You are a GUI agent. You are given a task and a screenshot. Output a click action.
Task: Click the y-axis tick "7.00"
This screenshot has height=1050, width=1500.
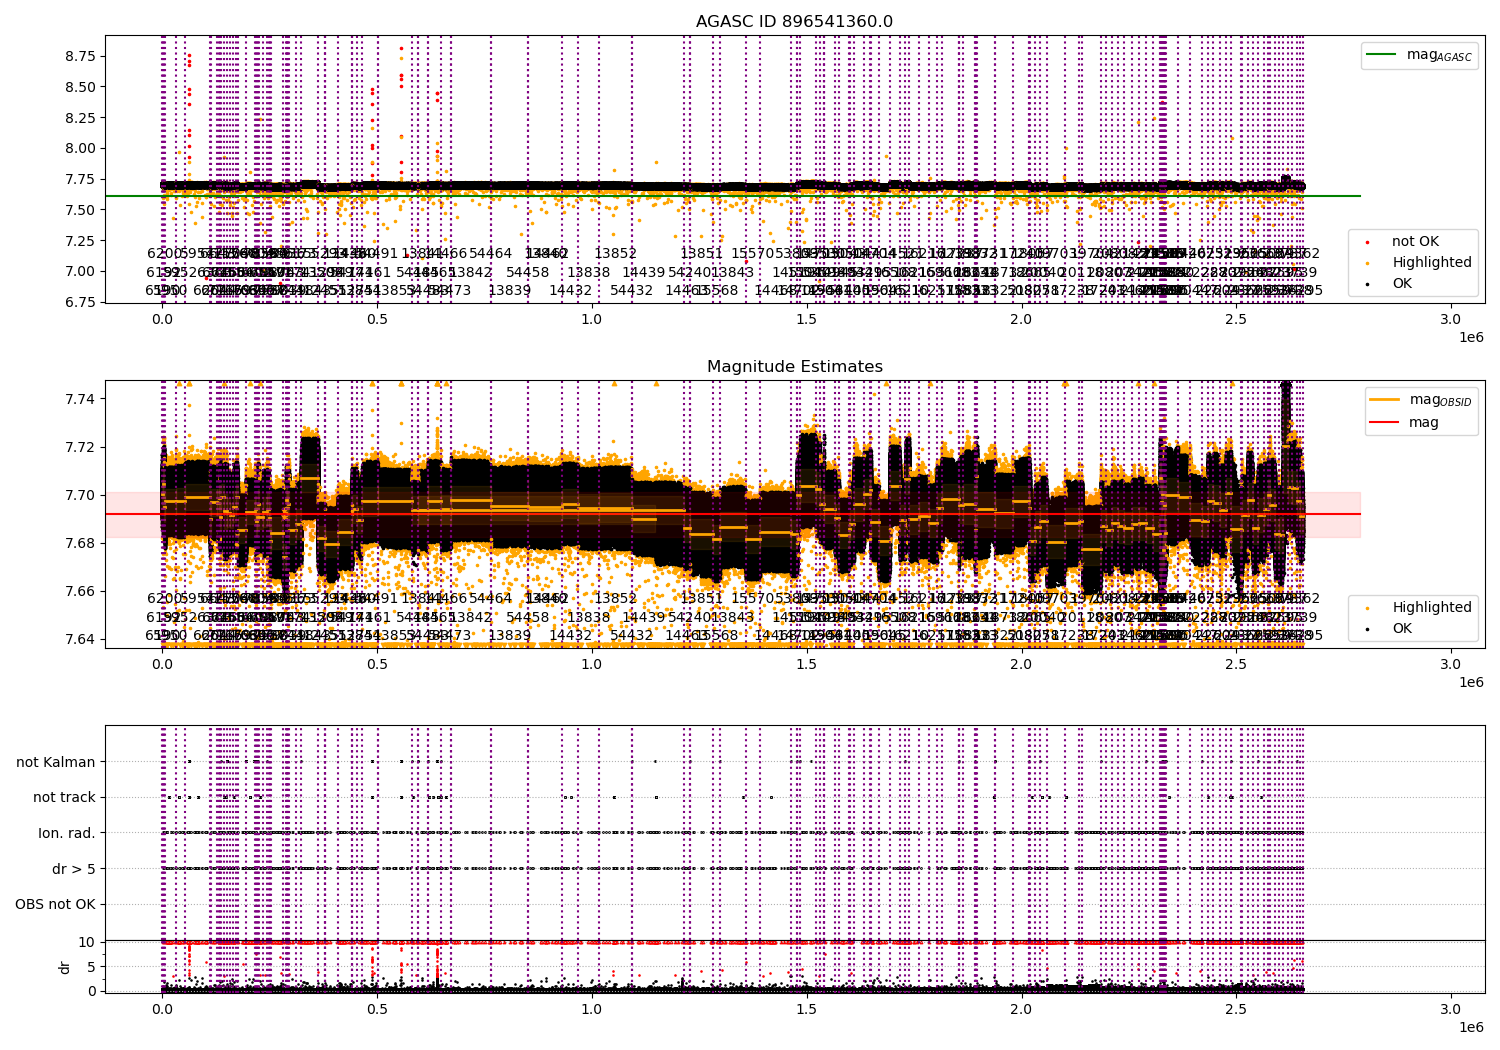click(x=80, y=271)
